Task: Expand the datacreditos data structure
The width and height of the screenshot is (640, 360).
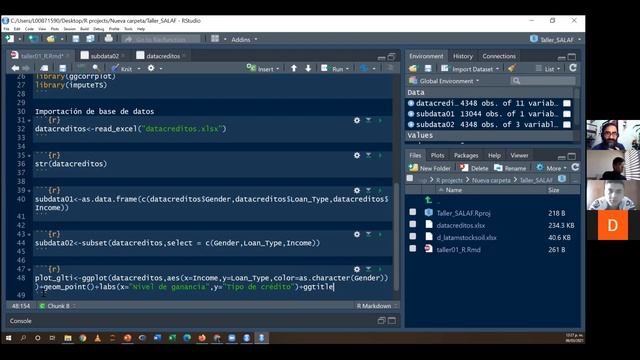Action: pos(411,103)
